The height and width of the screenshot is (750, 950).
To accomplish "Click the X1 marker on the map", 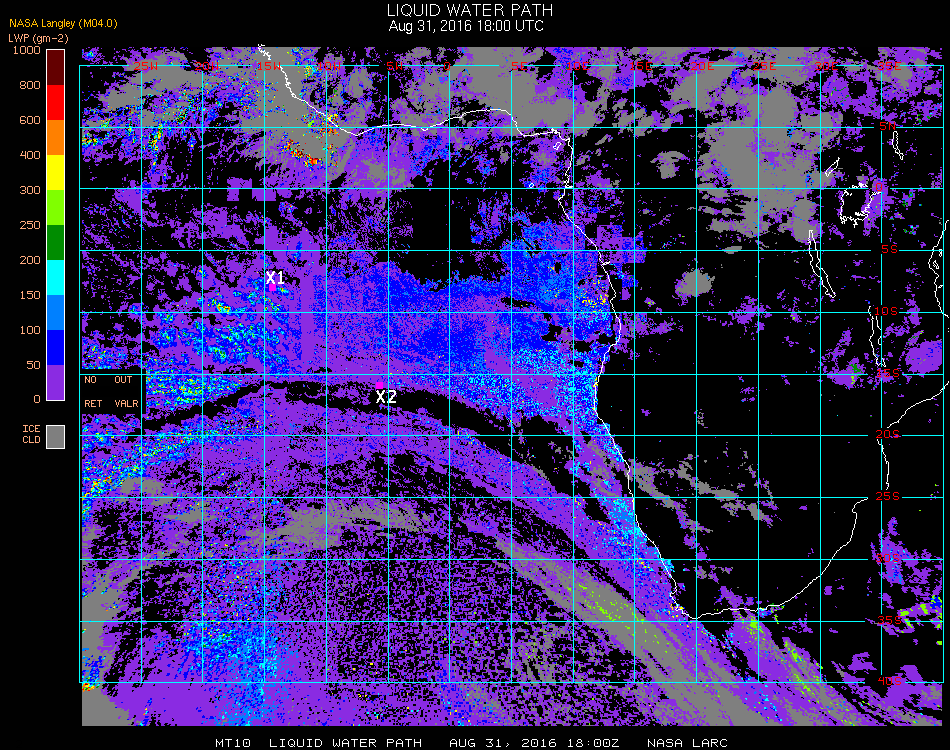I will coord(275,278).
